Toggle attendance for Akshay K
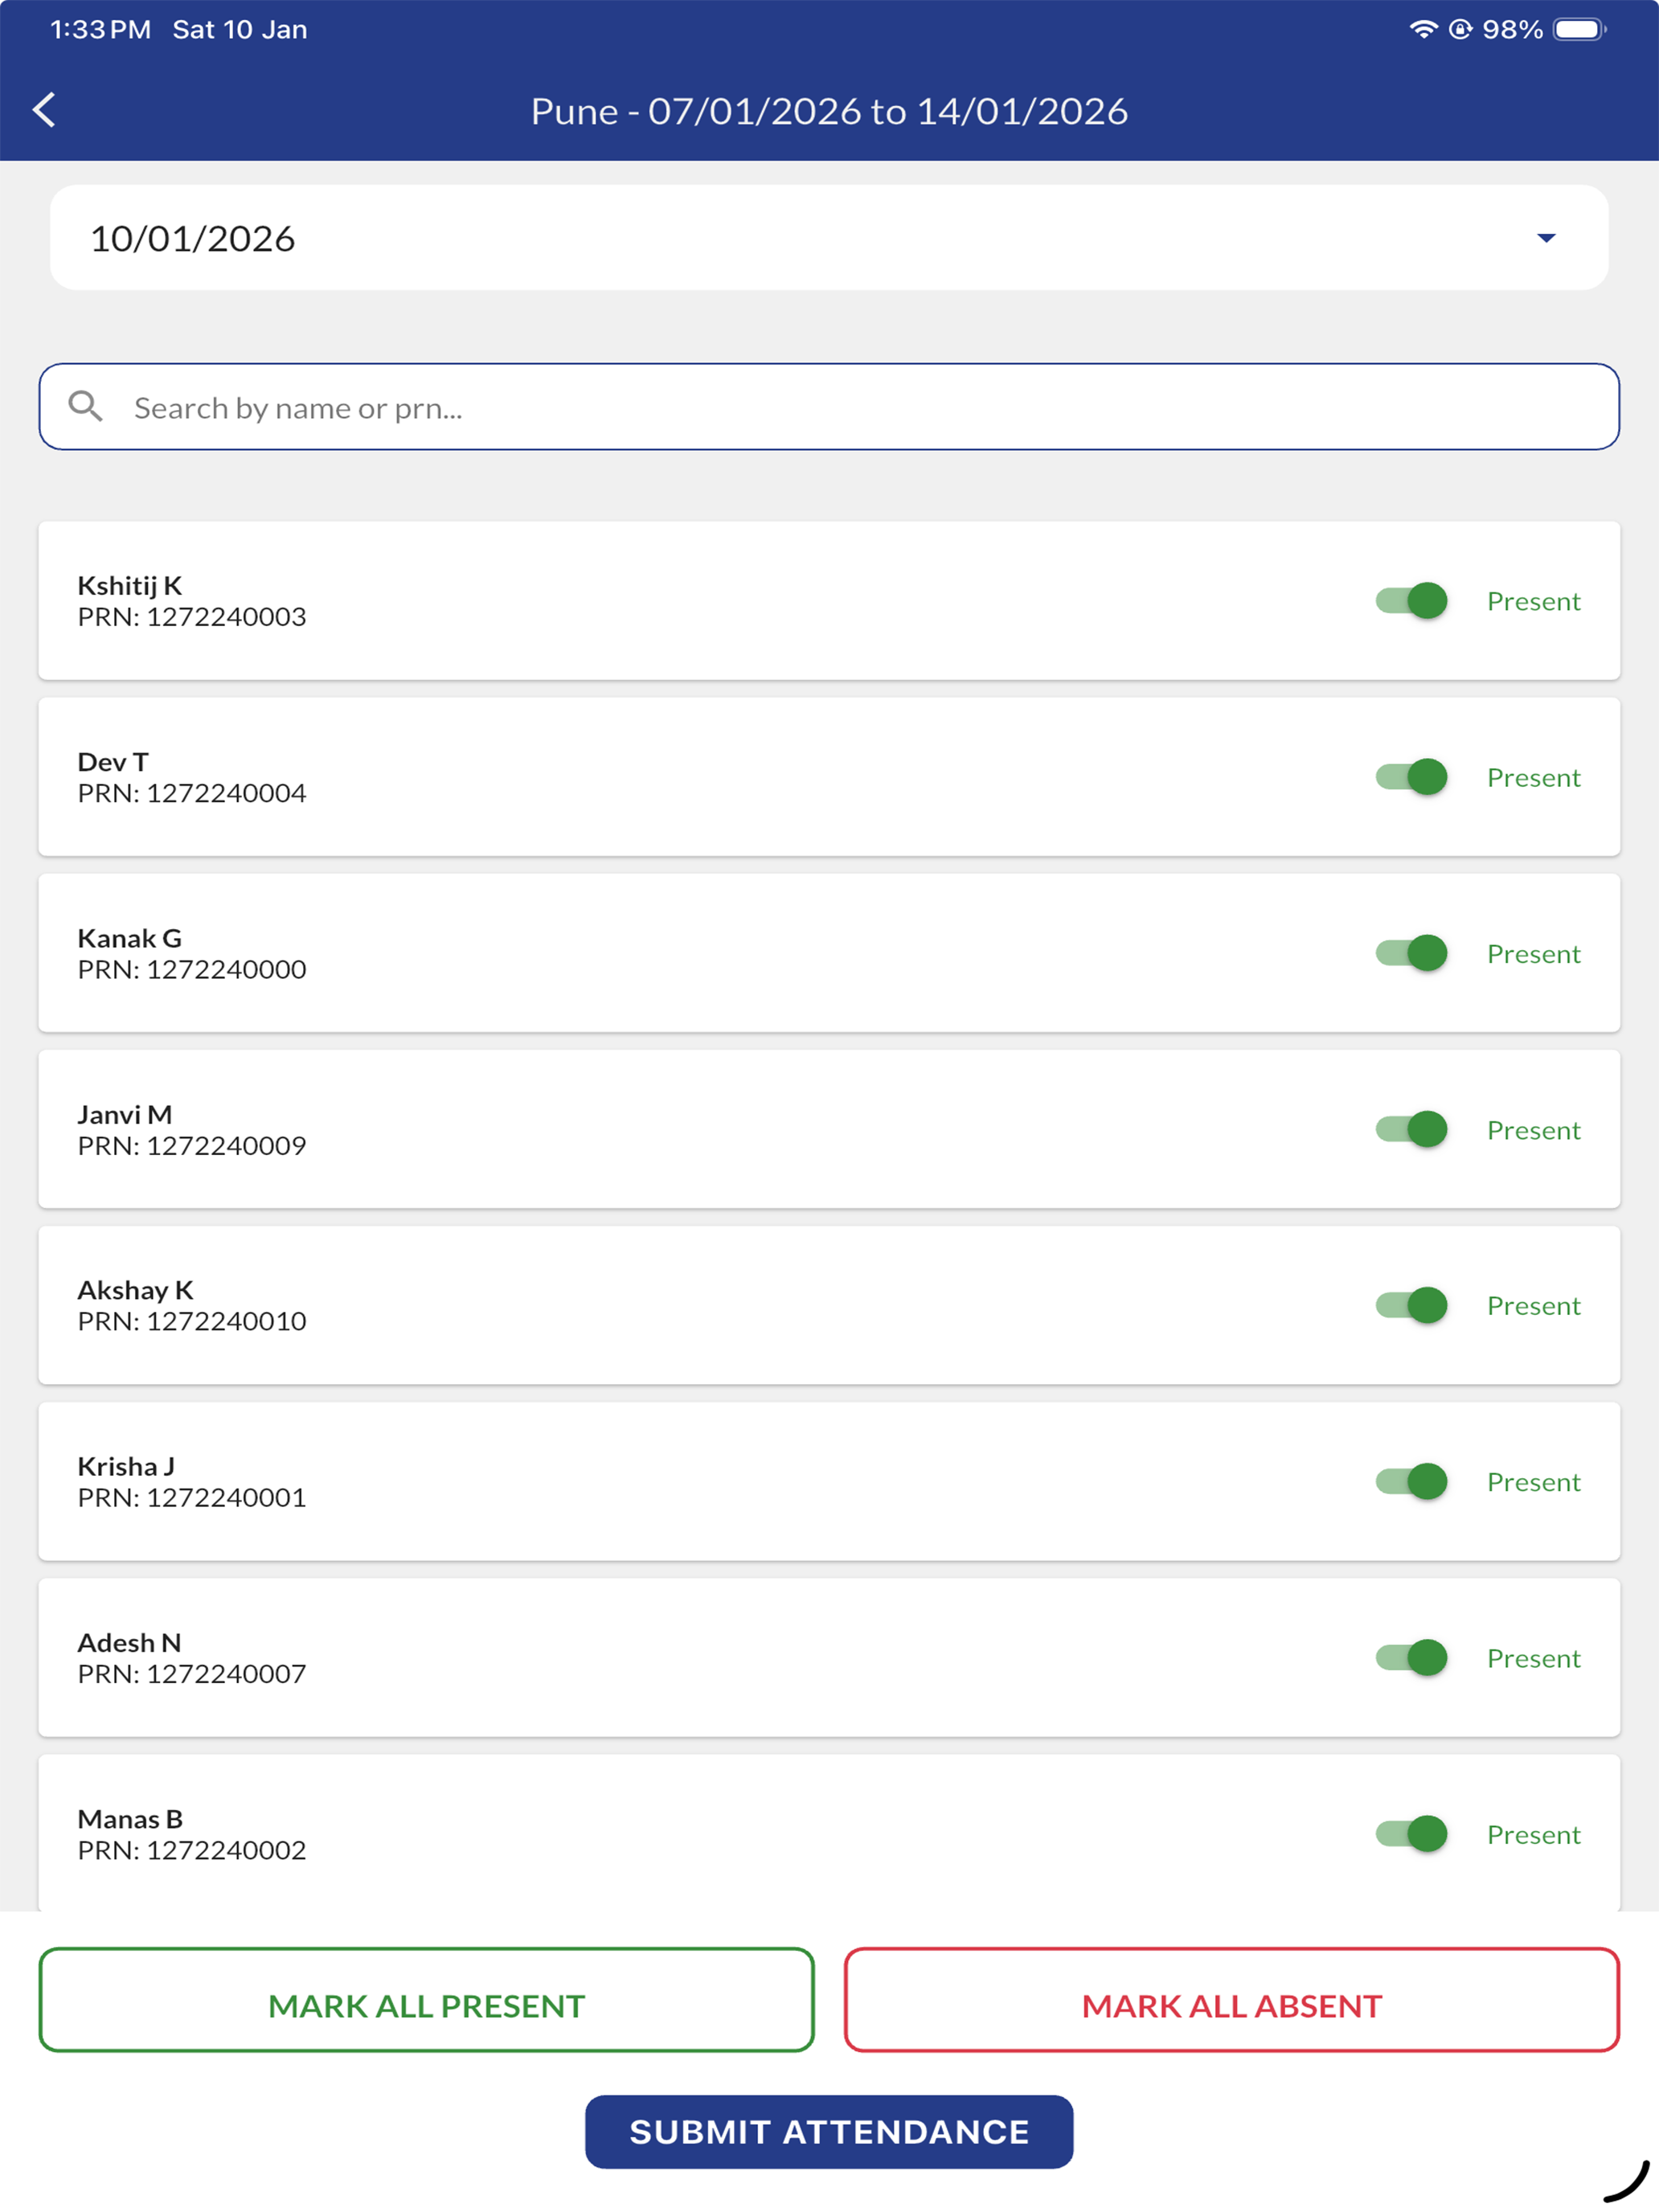The height and width of the screenshot is (2212, 1659). click(1411, 1305)
